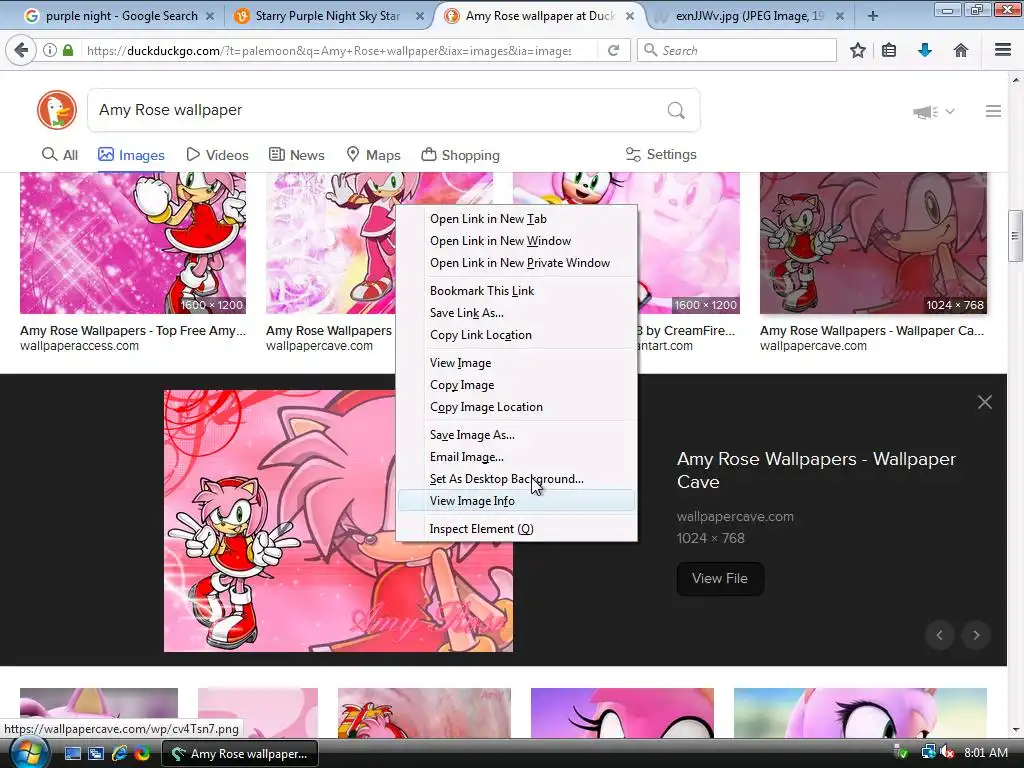Activate Amy Rose wallpaper taskbar button
Viewport: 1024px width, 768px height.
pyautogui.click(x=239, y=754)
